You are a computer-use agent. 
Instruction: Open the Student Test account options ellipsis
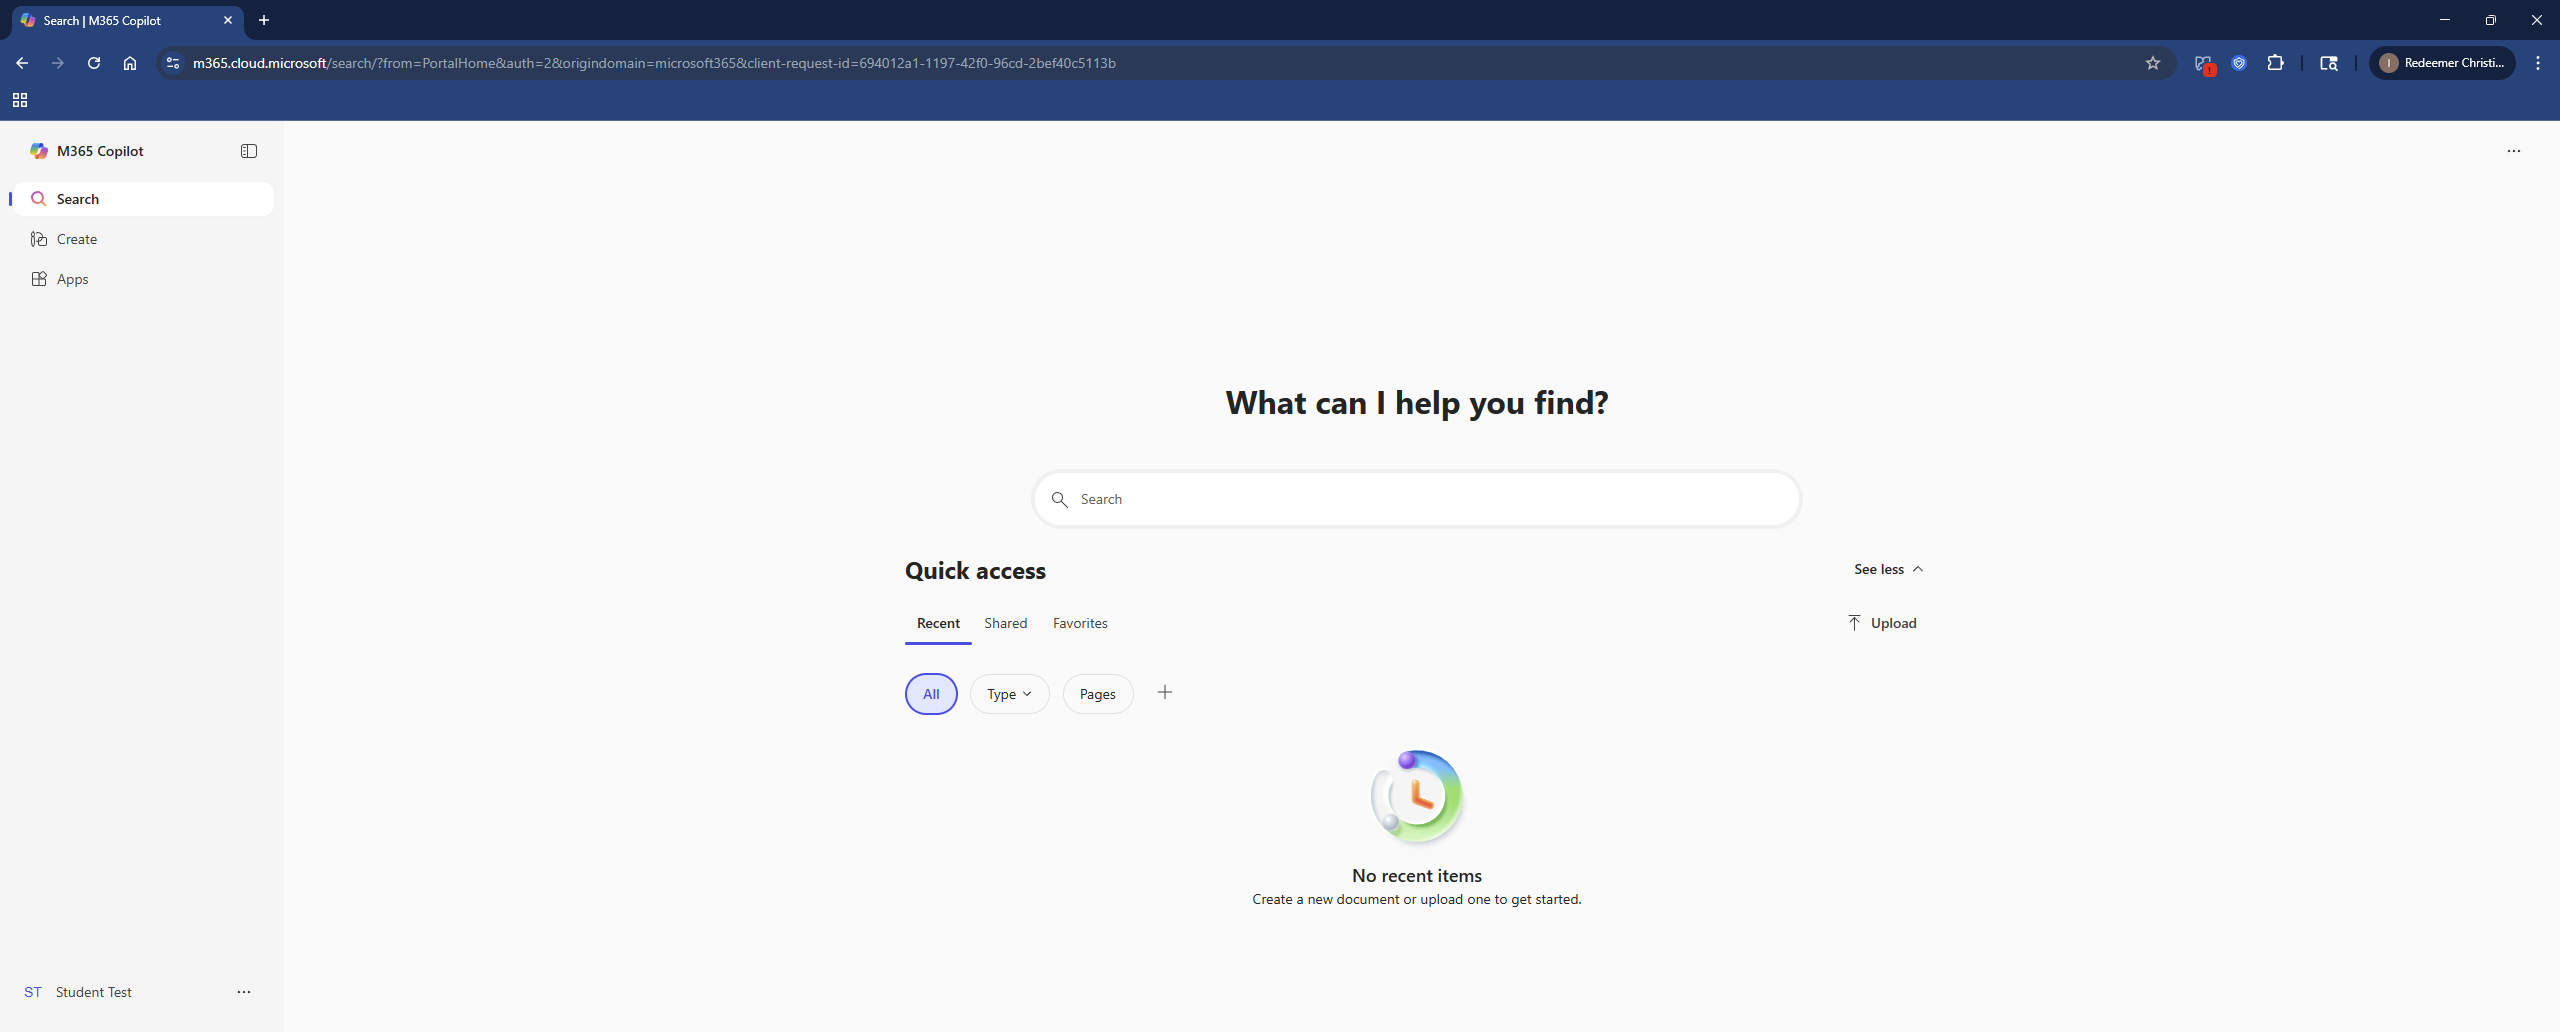point(244,992)
